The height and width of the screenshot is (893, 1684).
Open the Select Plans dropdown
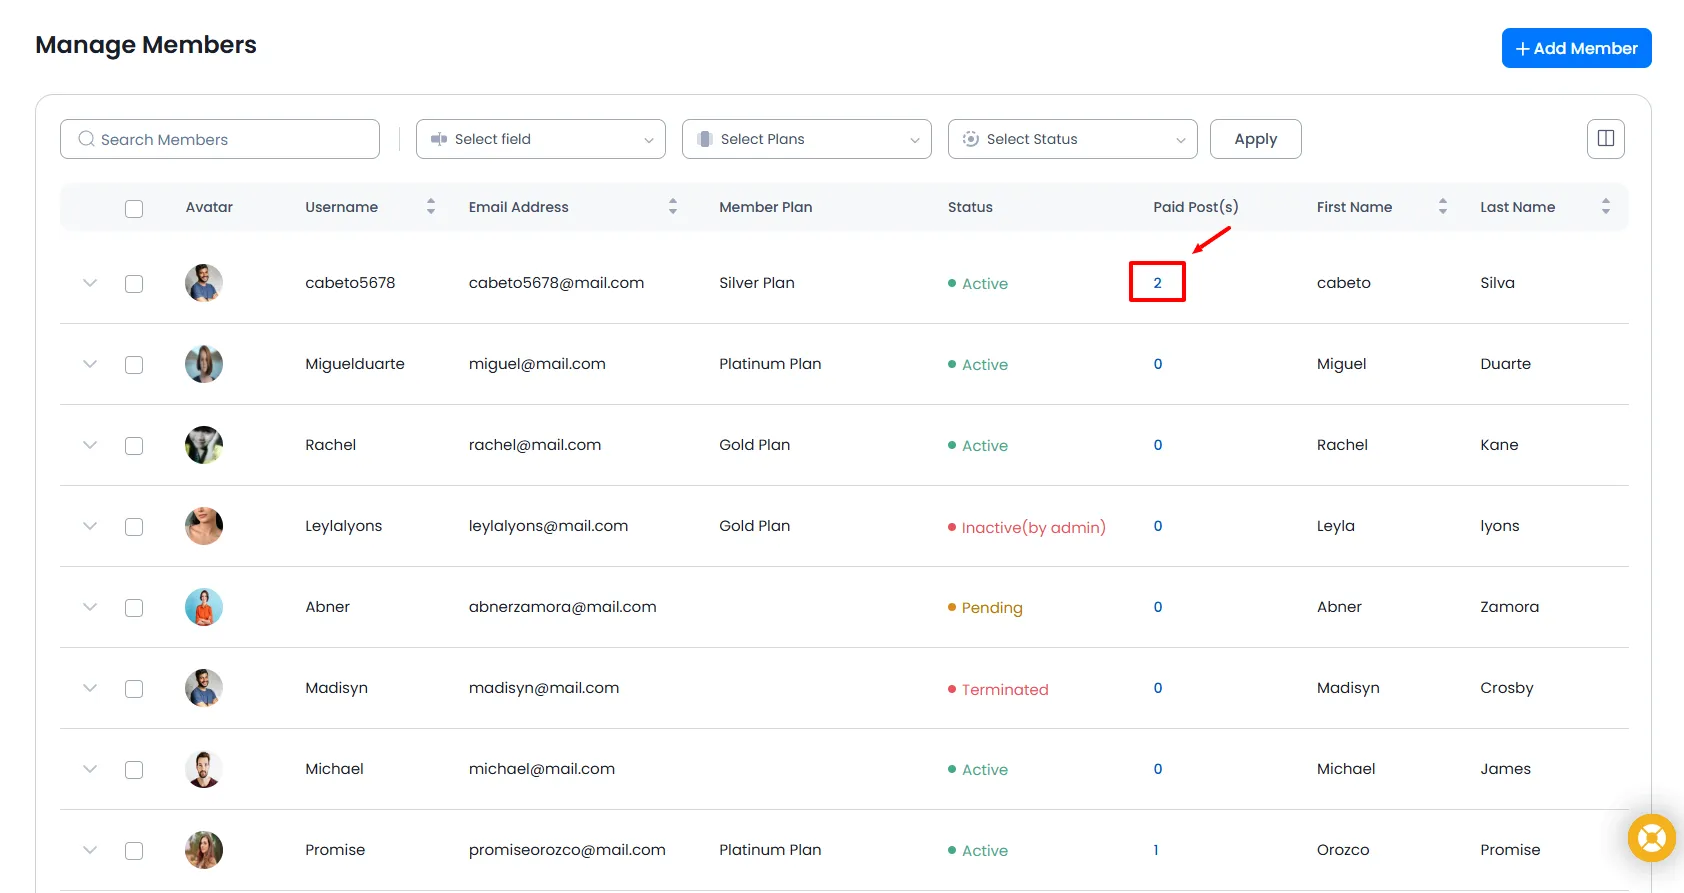point(806,139)
